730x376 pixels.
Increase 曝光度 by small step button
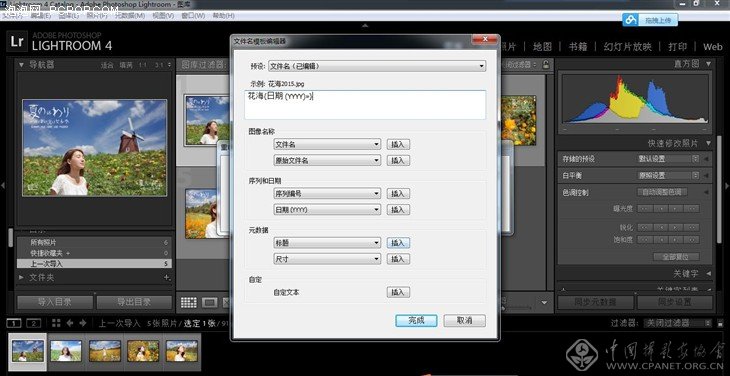point(676,208)
